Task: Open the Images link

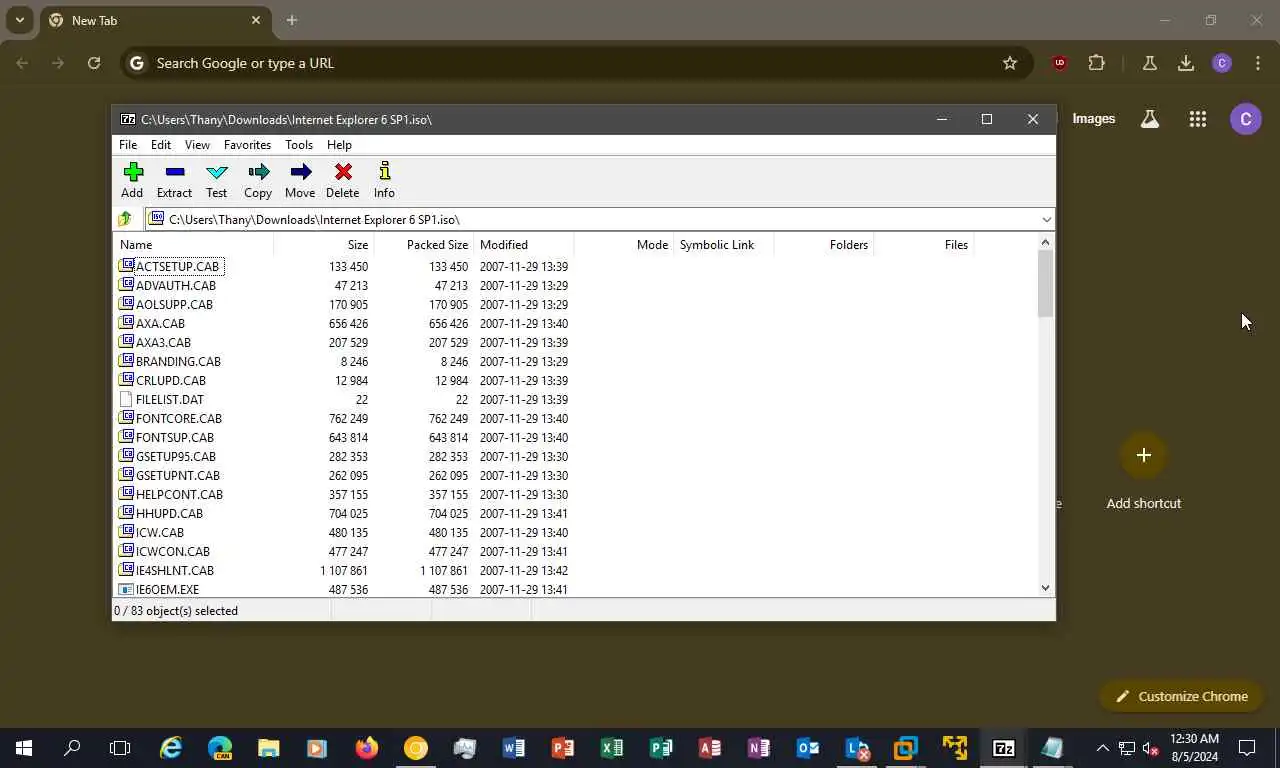Action: pyautogui.click(x=1093, y=119)
